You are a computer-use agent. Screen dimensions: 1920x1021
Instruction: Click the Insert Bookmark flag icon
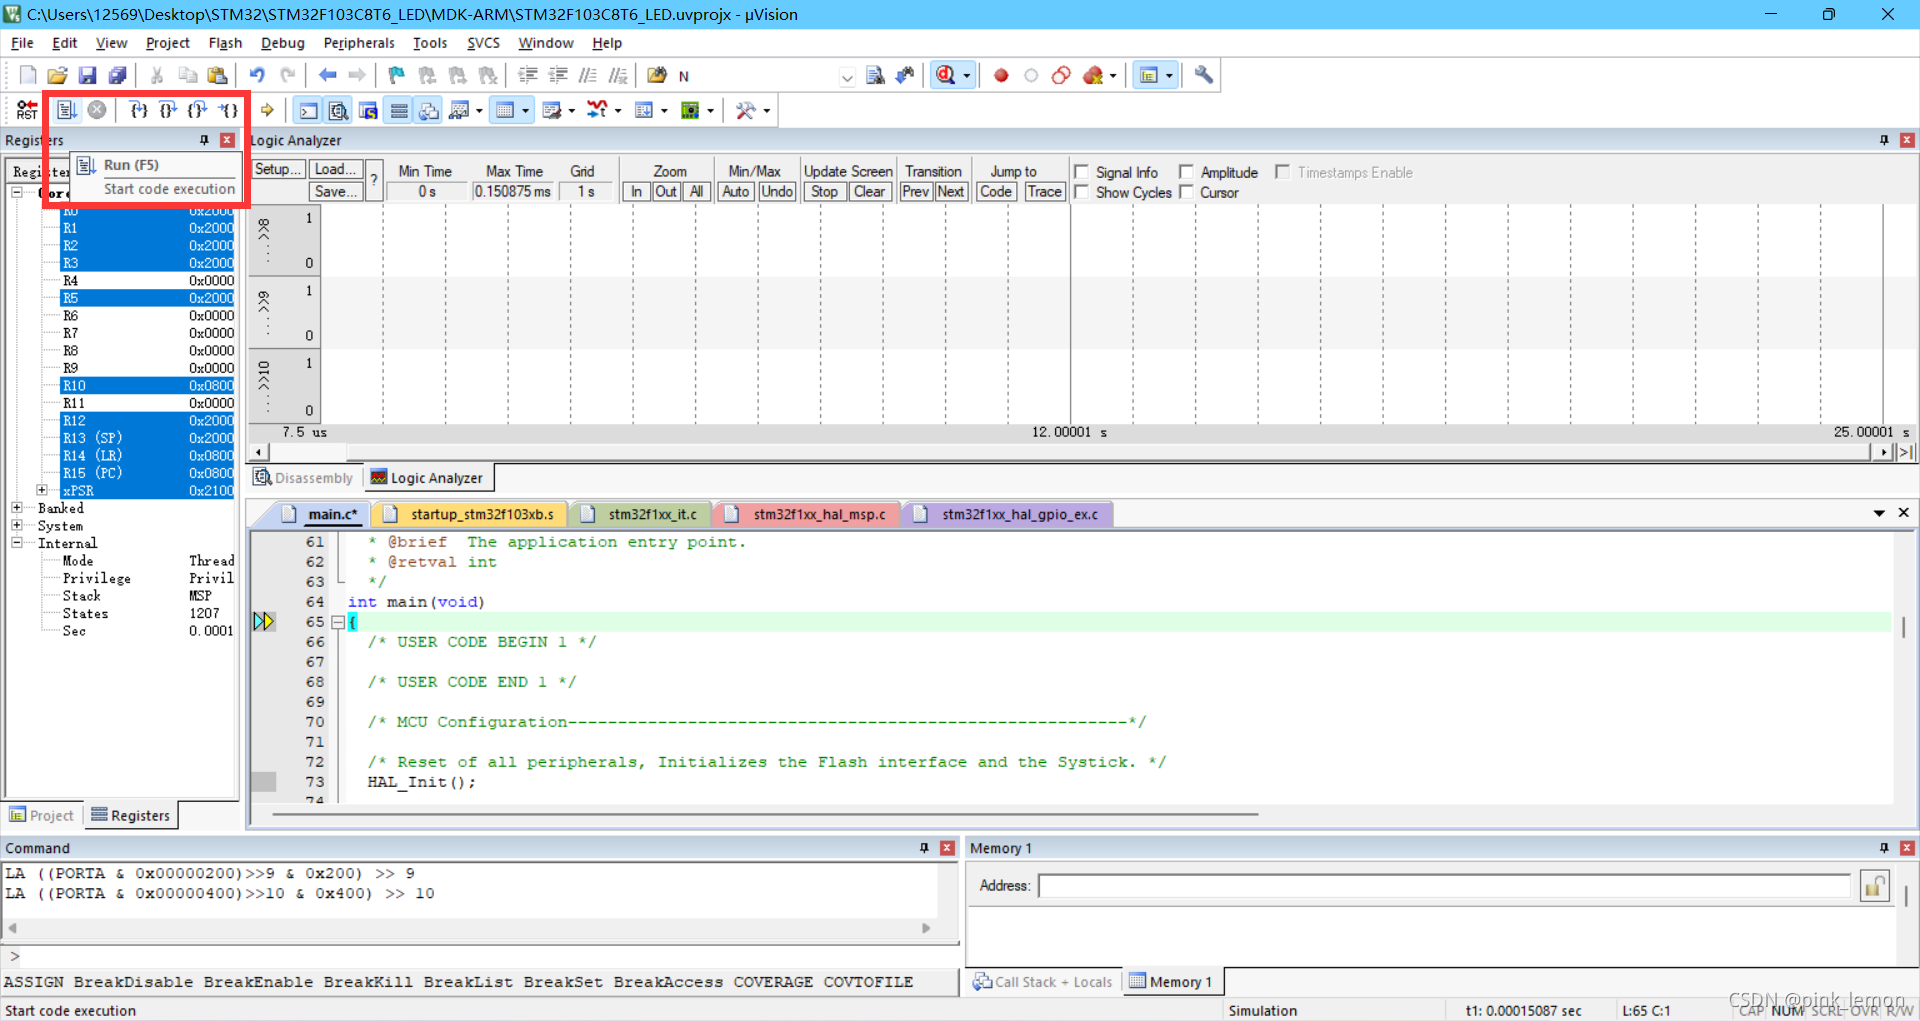coord(397,75)
